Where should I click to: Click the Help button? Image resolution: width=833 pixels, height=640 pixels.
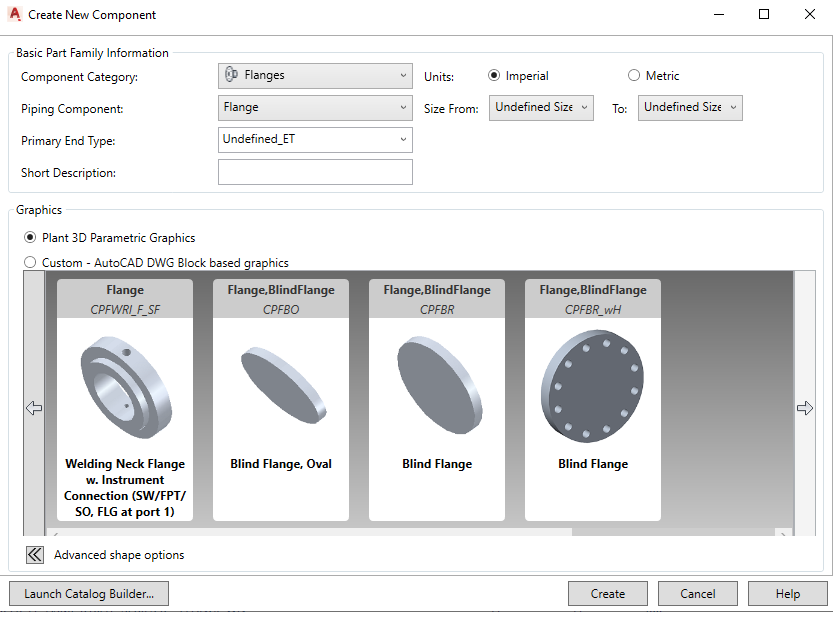pos(788,594)
